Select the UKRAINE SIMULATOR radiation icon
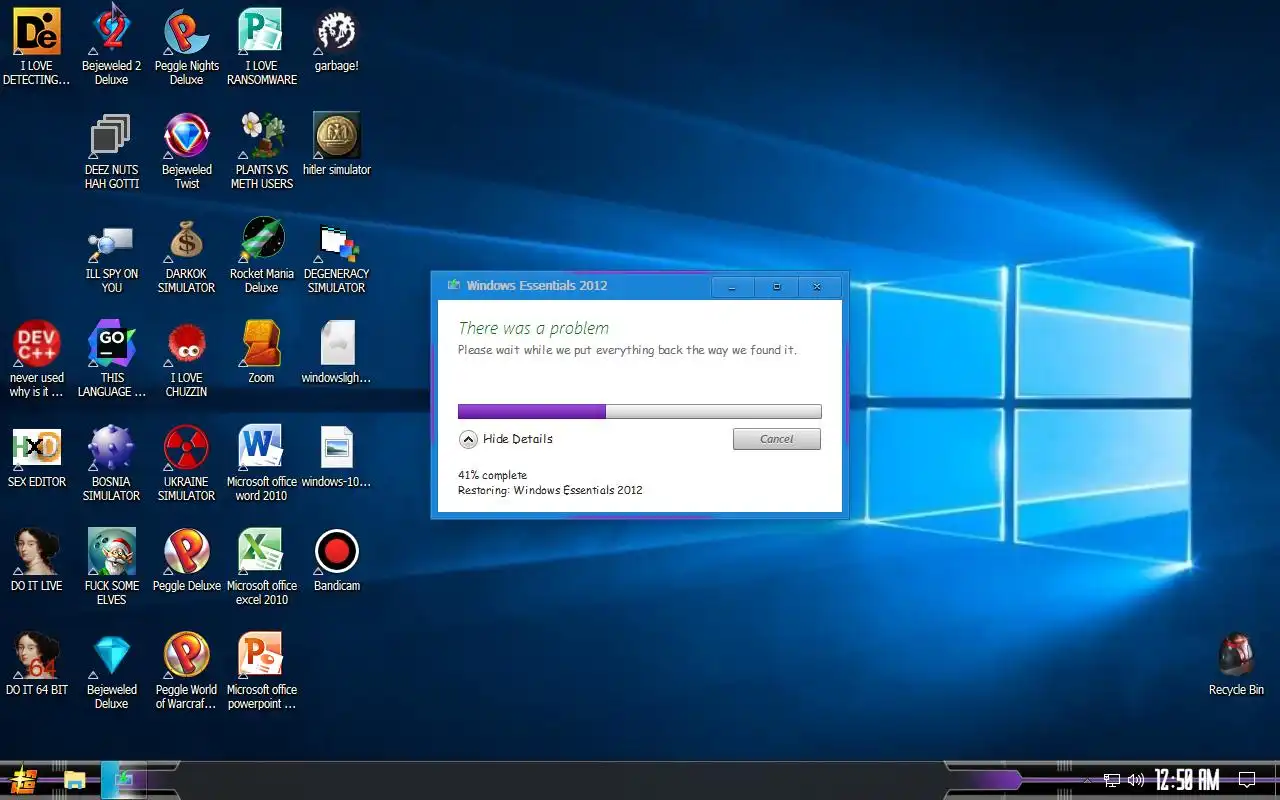Viewport: 1280px width, 800px height. [187, 462]
